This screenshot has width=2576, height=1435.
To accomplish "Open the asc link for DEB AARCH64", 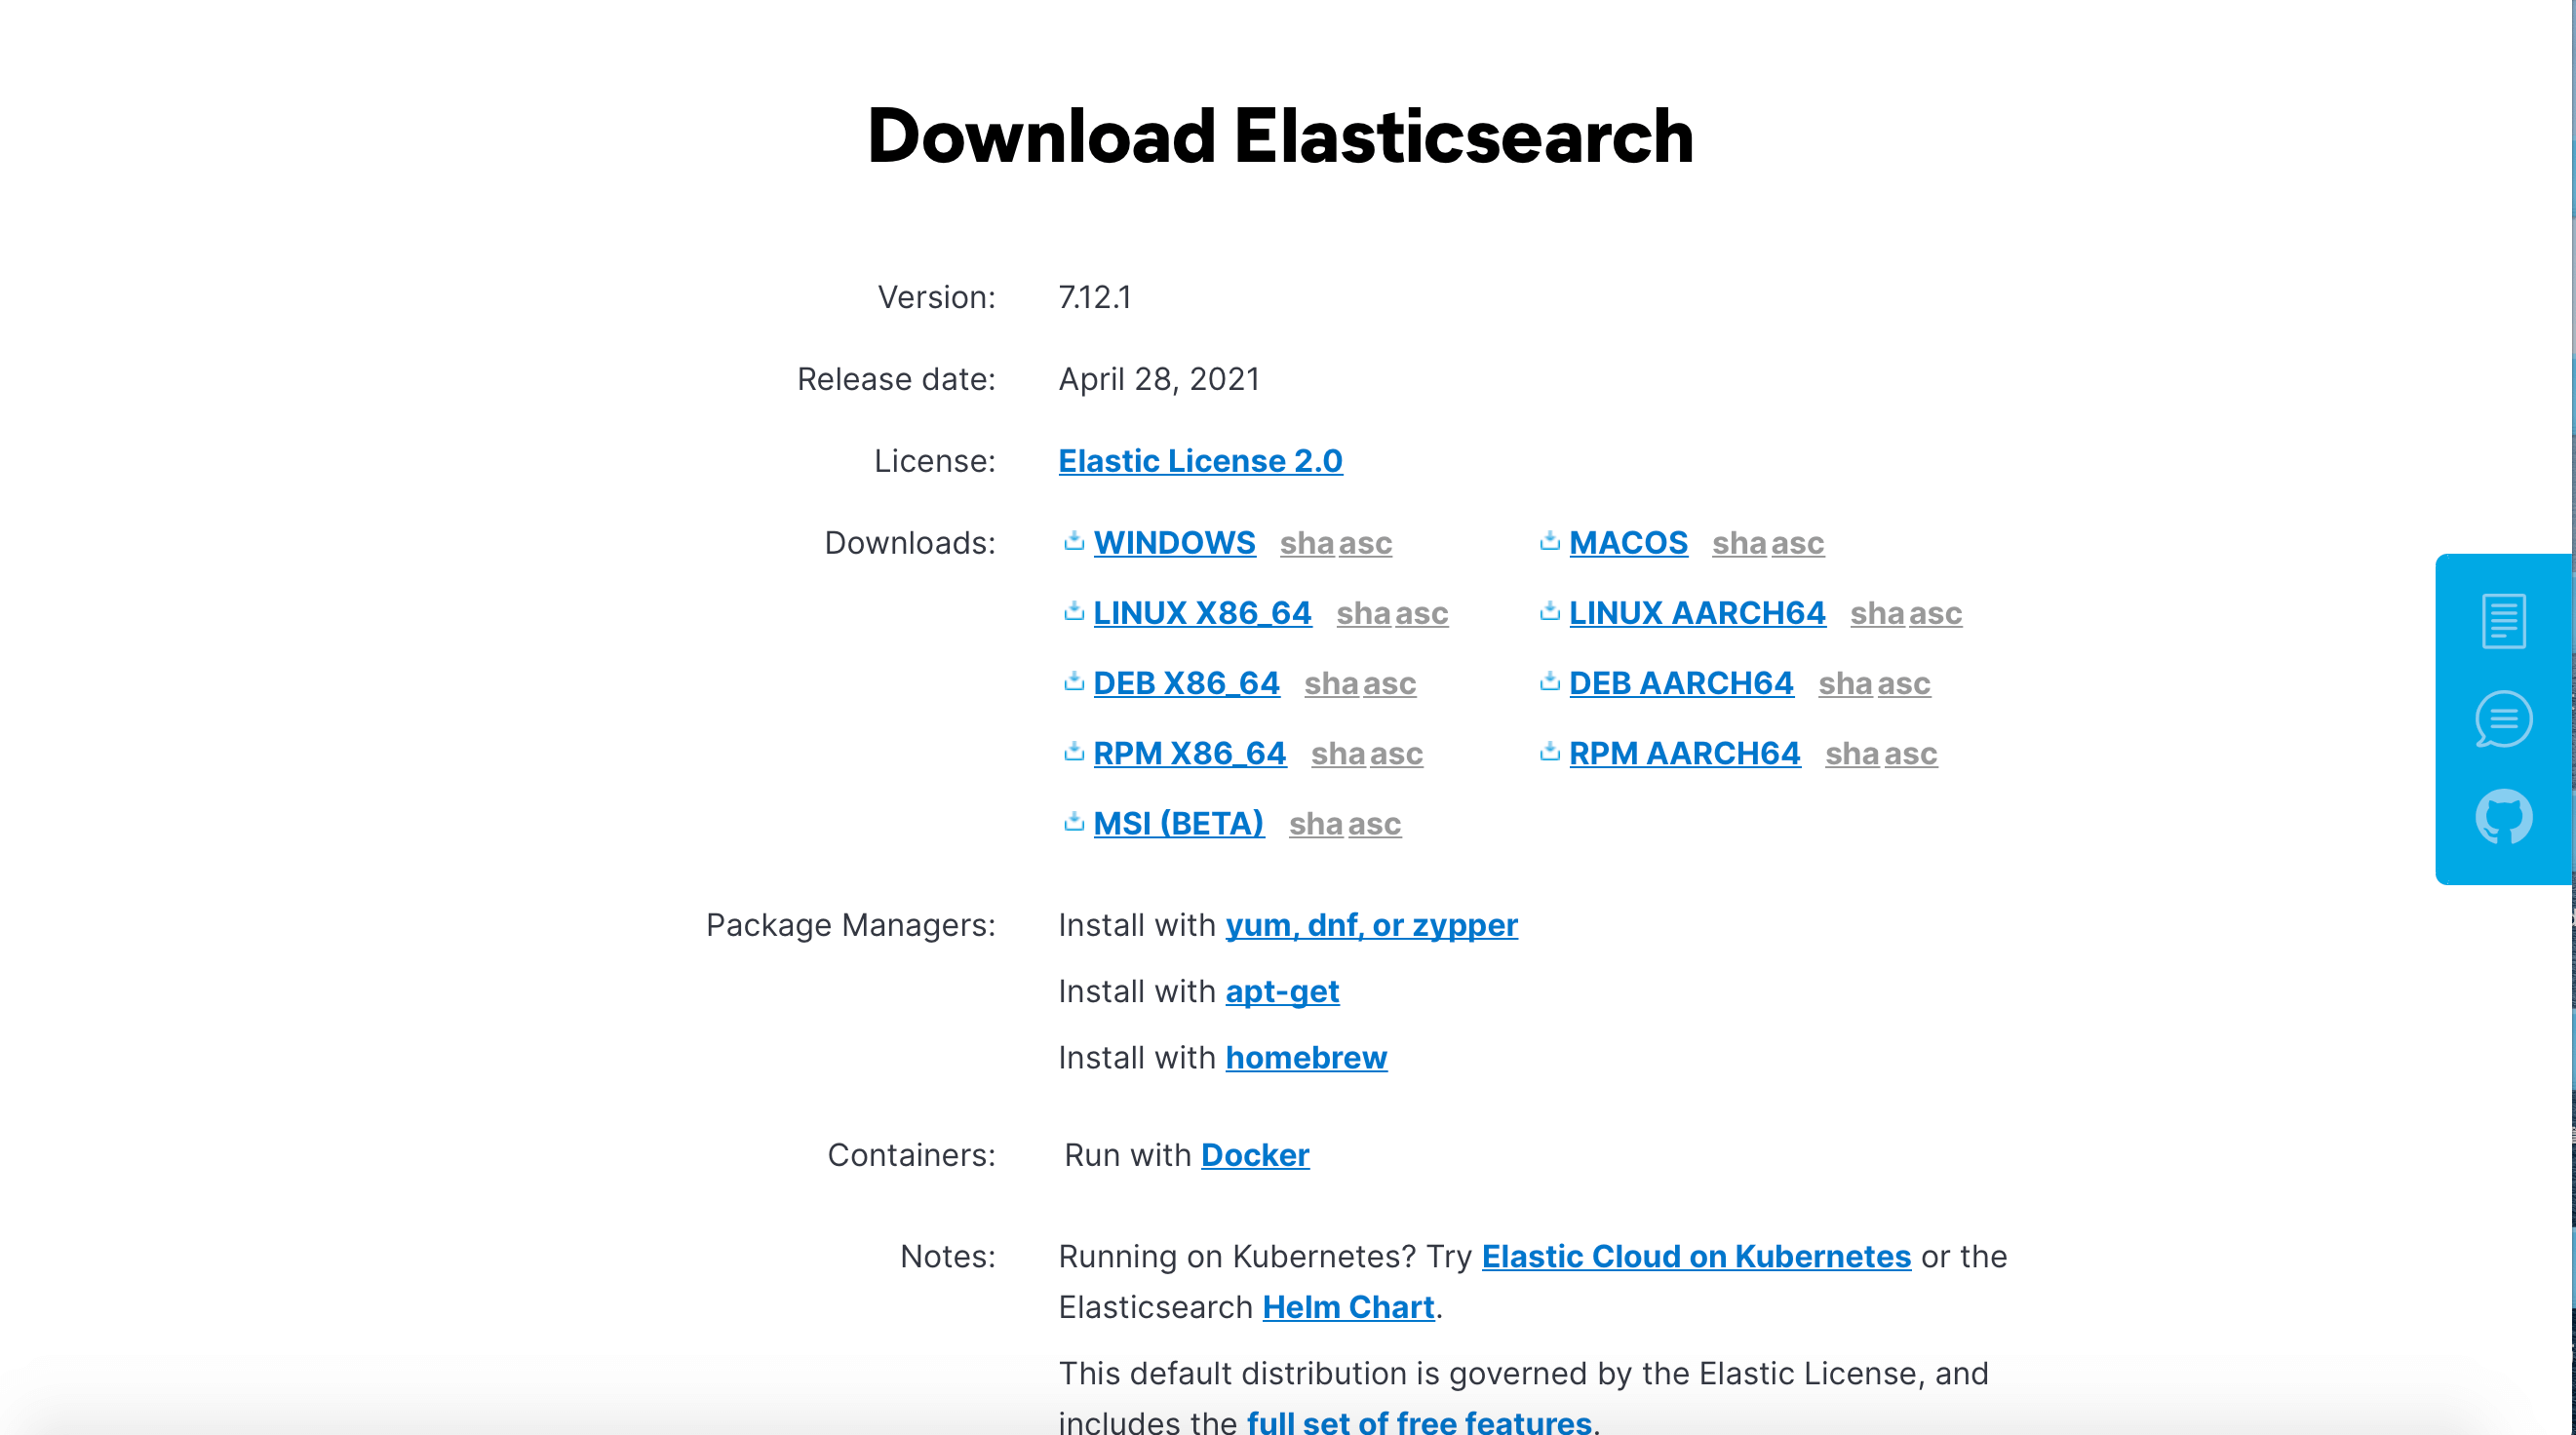I will 1903,683.
